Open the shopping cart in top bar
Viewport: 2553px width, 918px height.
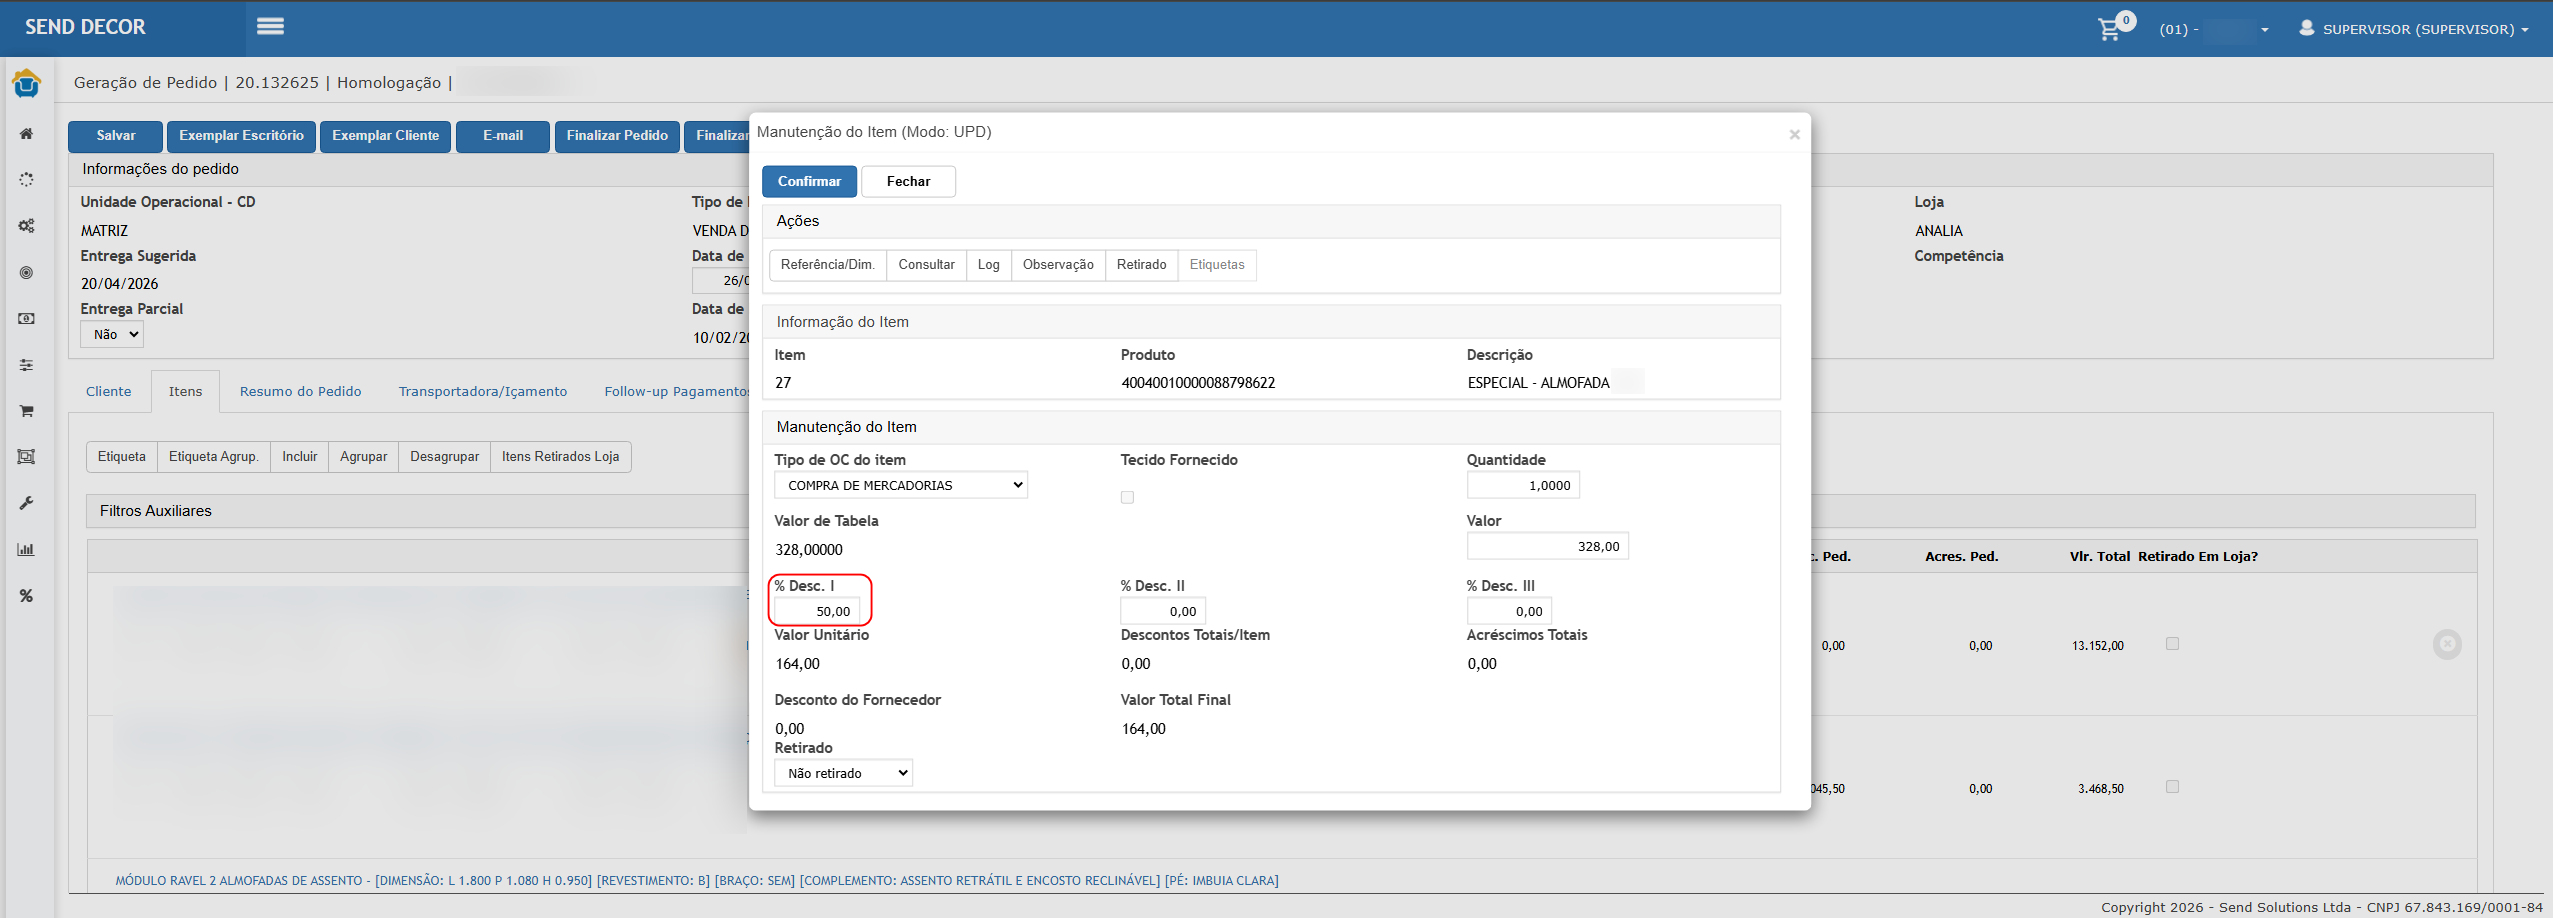click(2109, 29)
